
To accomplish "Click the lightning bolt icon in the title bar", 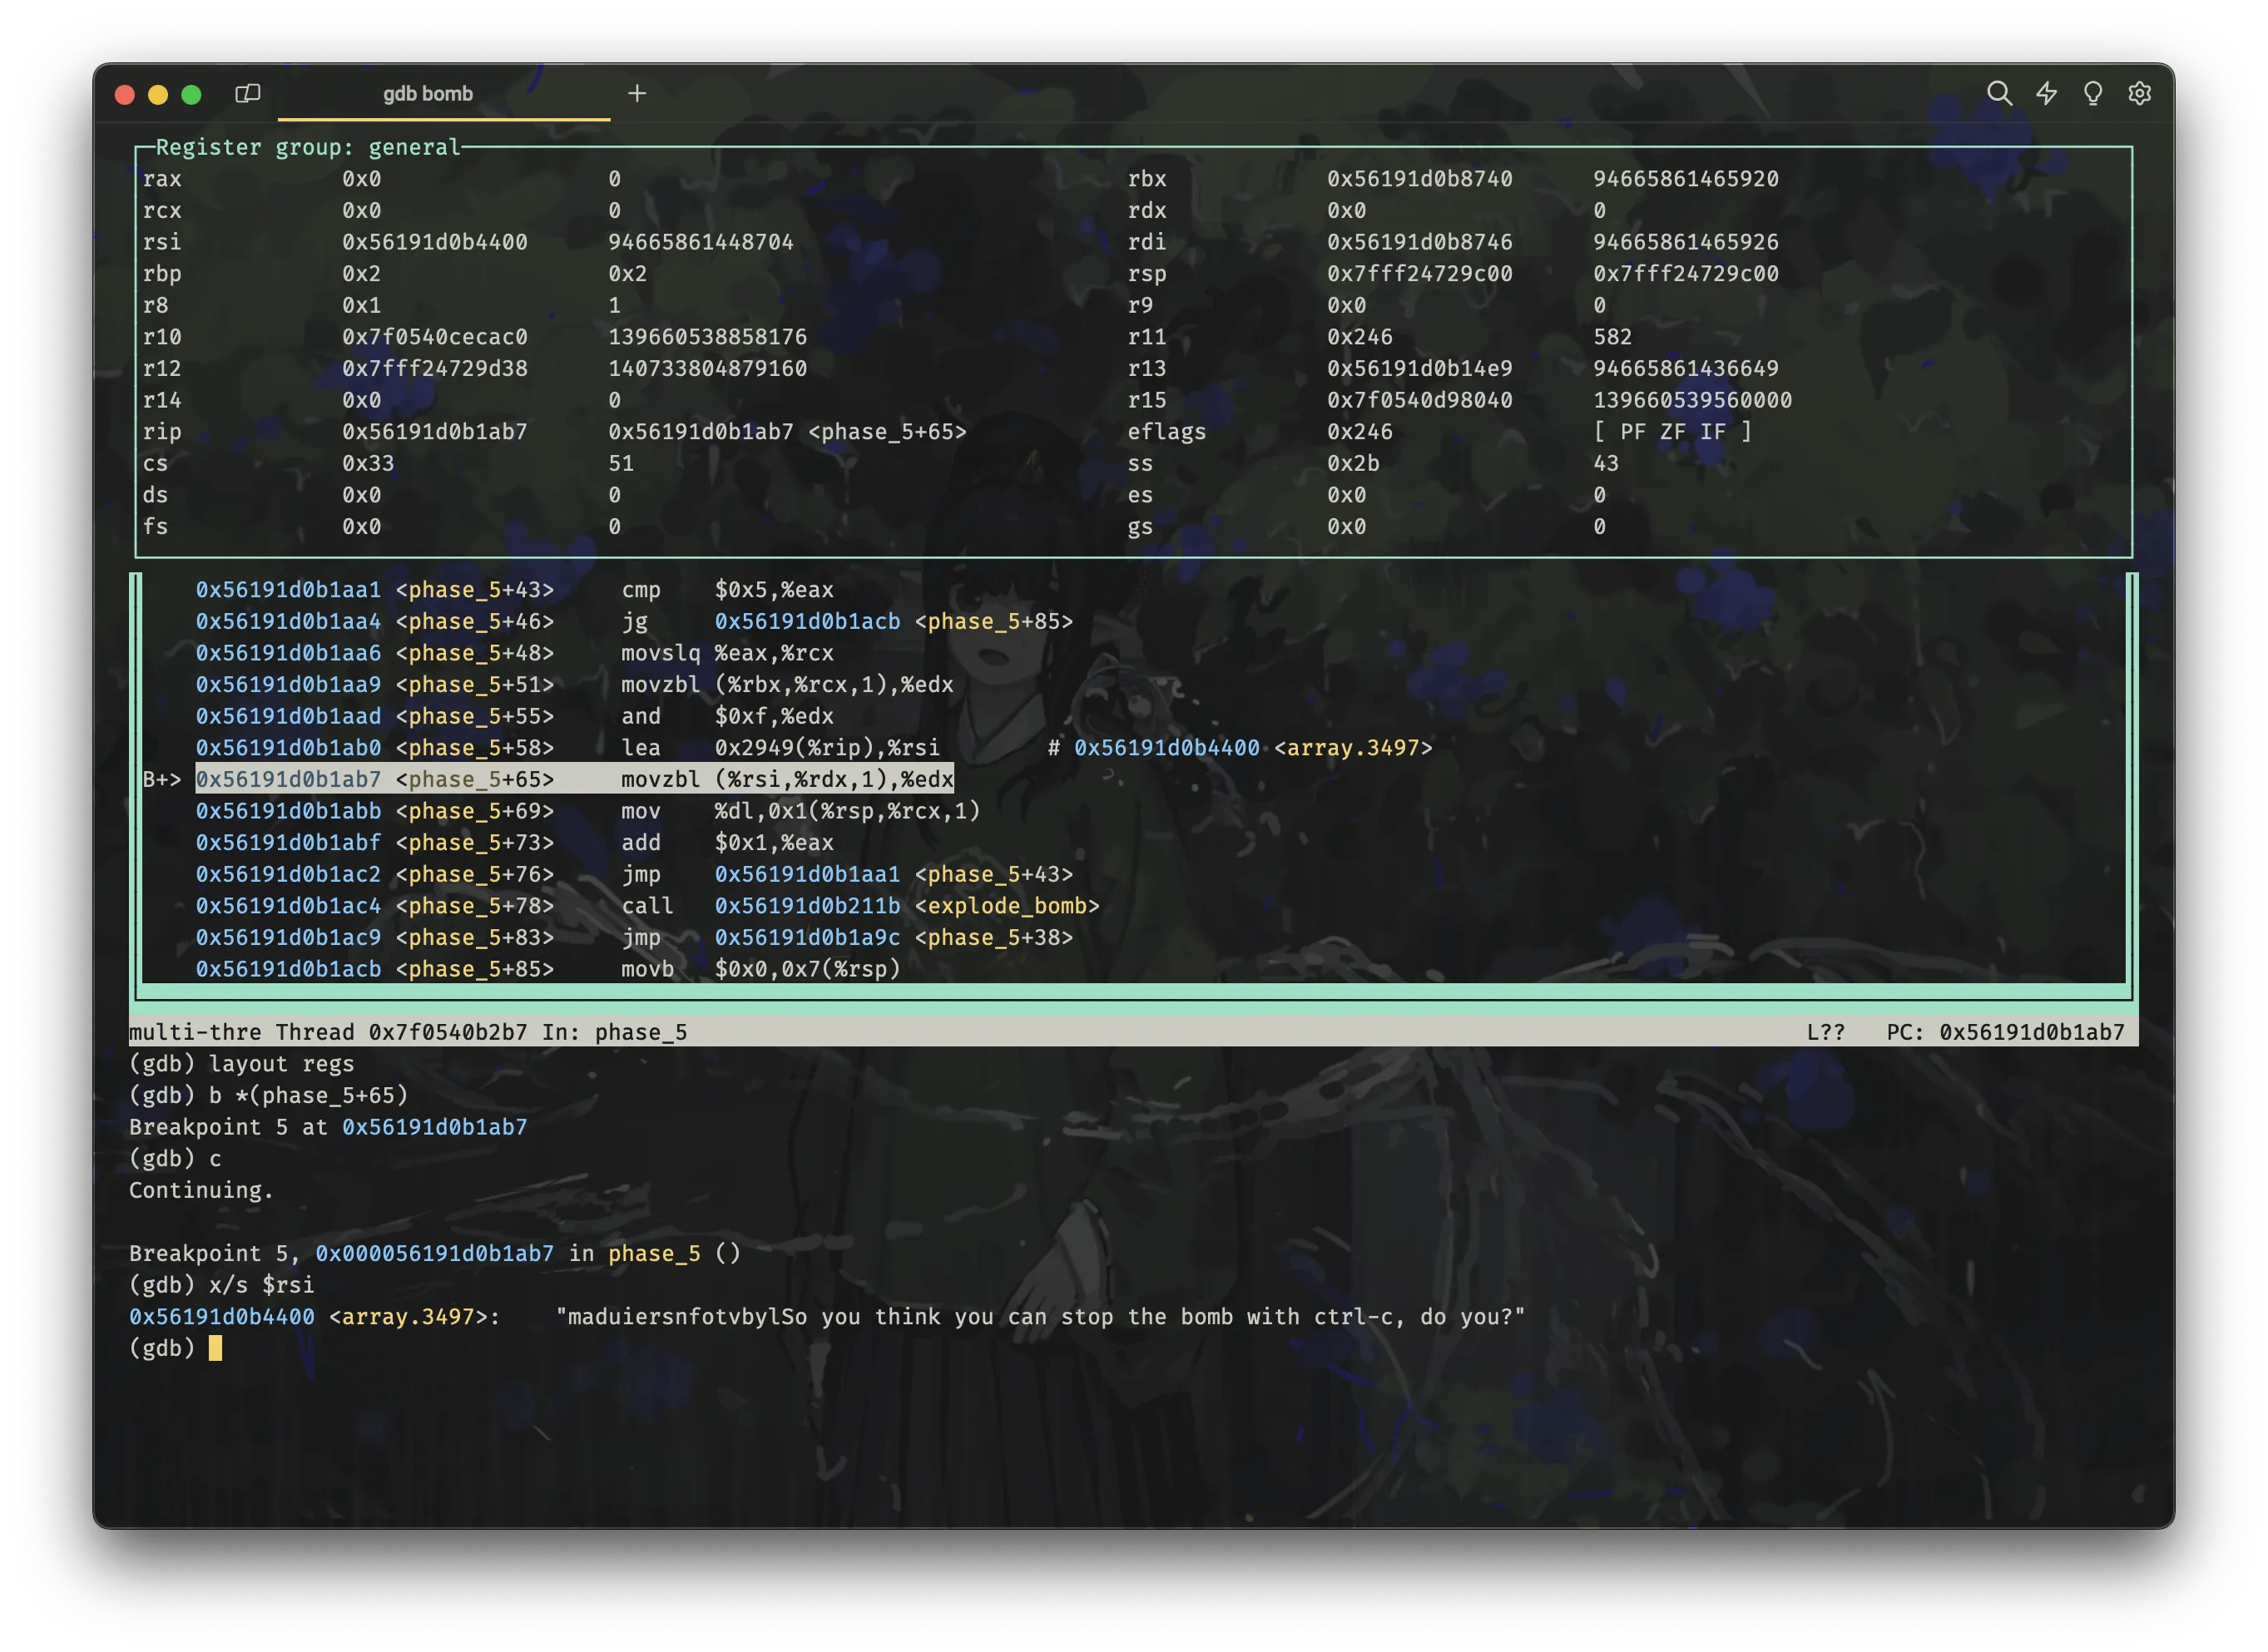I will (2046, 93).
